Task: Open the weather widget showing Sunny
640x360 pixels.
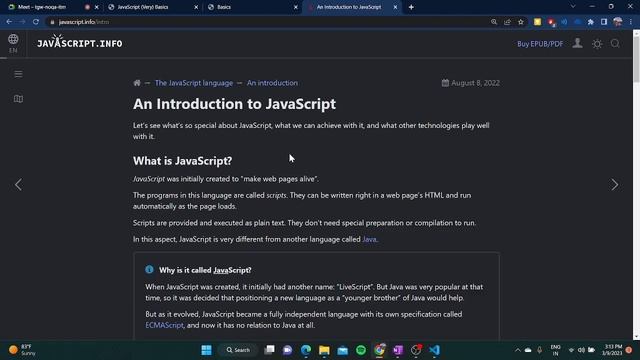Action: click(x=22, y=350)
